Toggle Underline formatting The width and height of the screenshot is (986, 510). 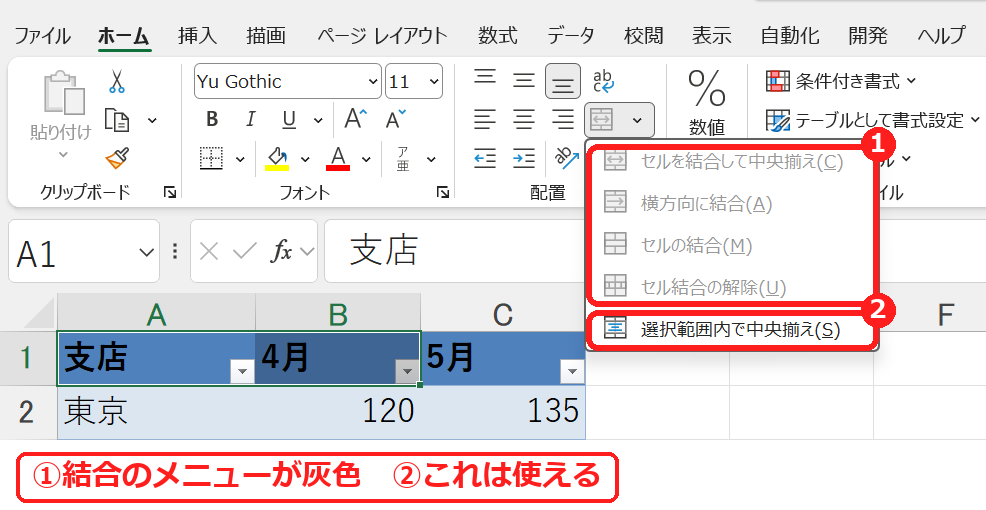[x=289, y=119]
